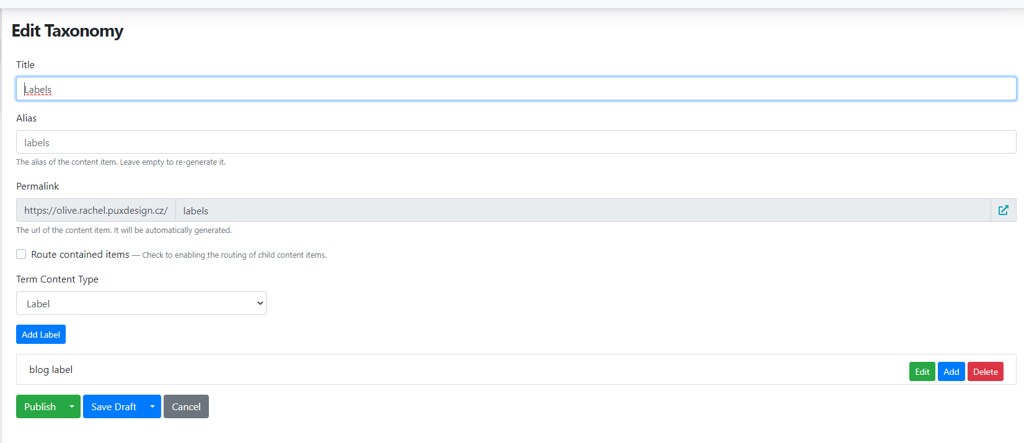Viewport: 1024px width, 443px height.
Task: Expand the Save Draft dropdown arrow
Action: click(152, 407)
